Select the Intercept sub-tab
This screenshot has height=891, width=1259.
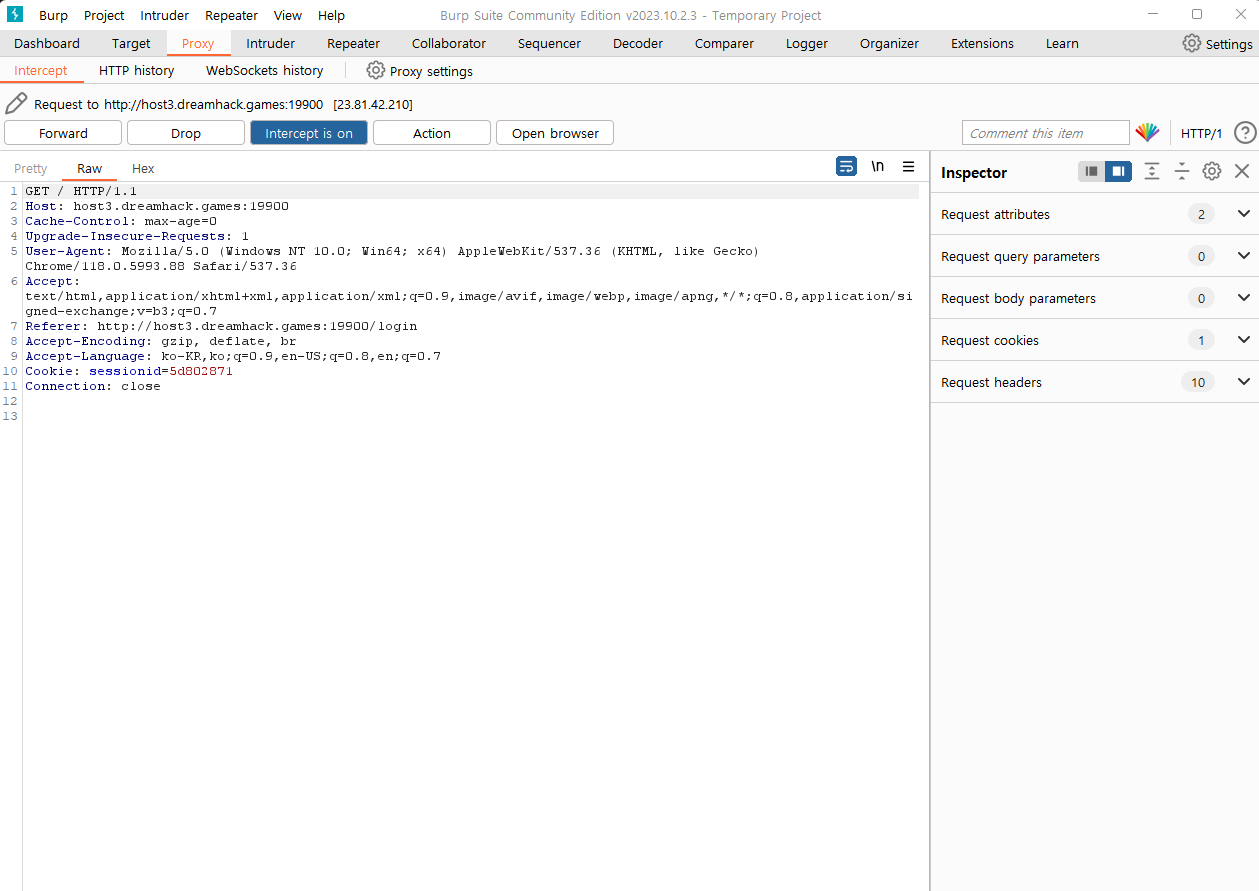coord(41,70)
